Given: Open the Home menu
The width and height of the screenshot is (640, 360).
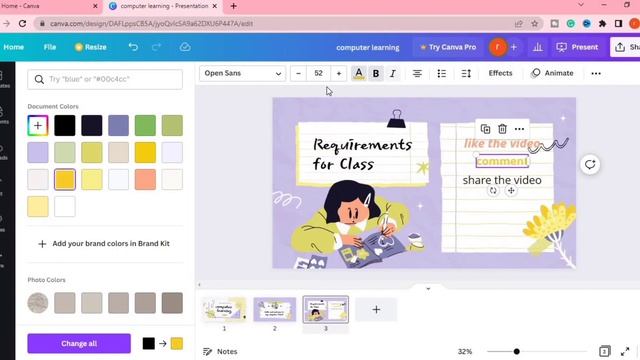Looking at the screenshot, I should tap(13, 47).
